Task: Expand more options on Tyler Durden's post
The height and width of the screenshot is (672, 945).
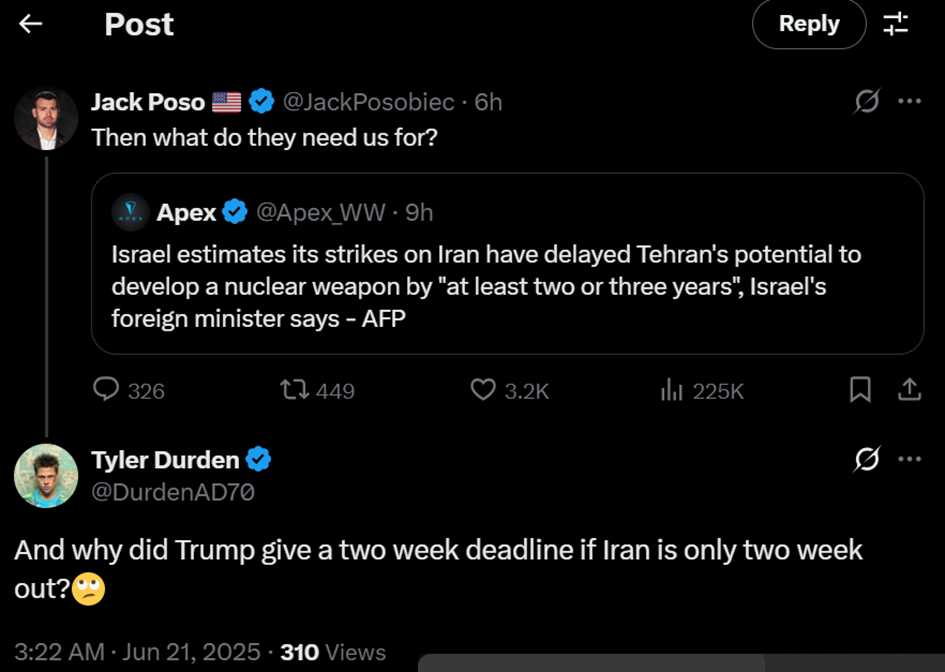Action: coord(909,459)
